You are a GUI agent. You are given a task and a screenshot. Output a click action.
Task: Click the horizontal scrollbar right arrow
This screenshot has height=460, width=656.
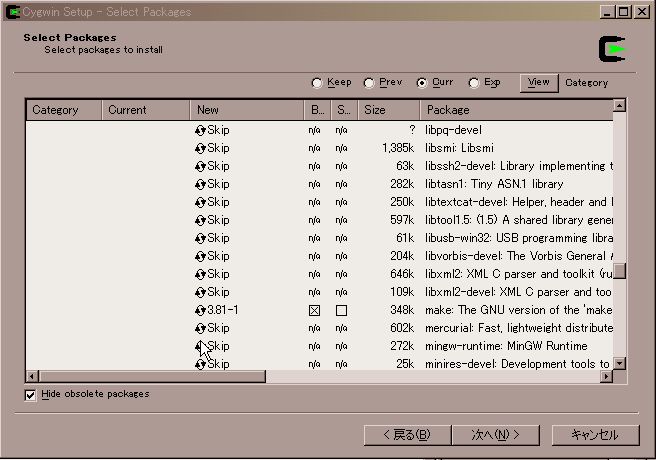(x=604, y=377)
